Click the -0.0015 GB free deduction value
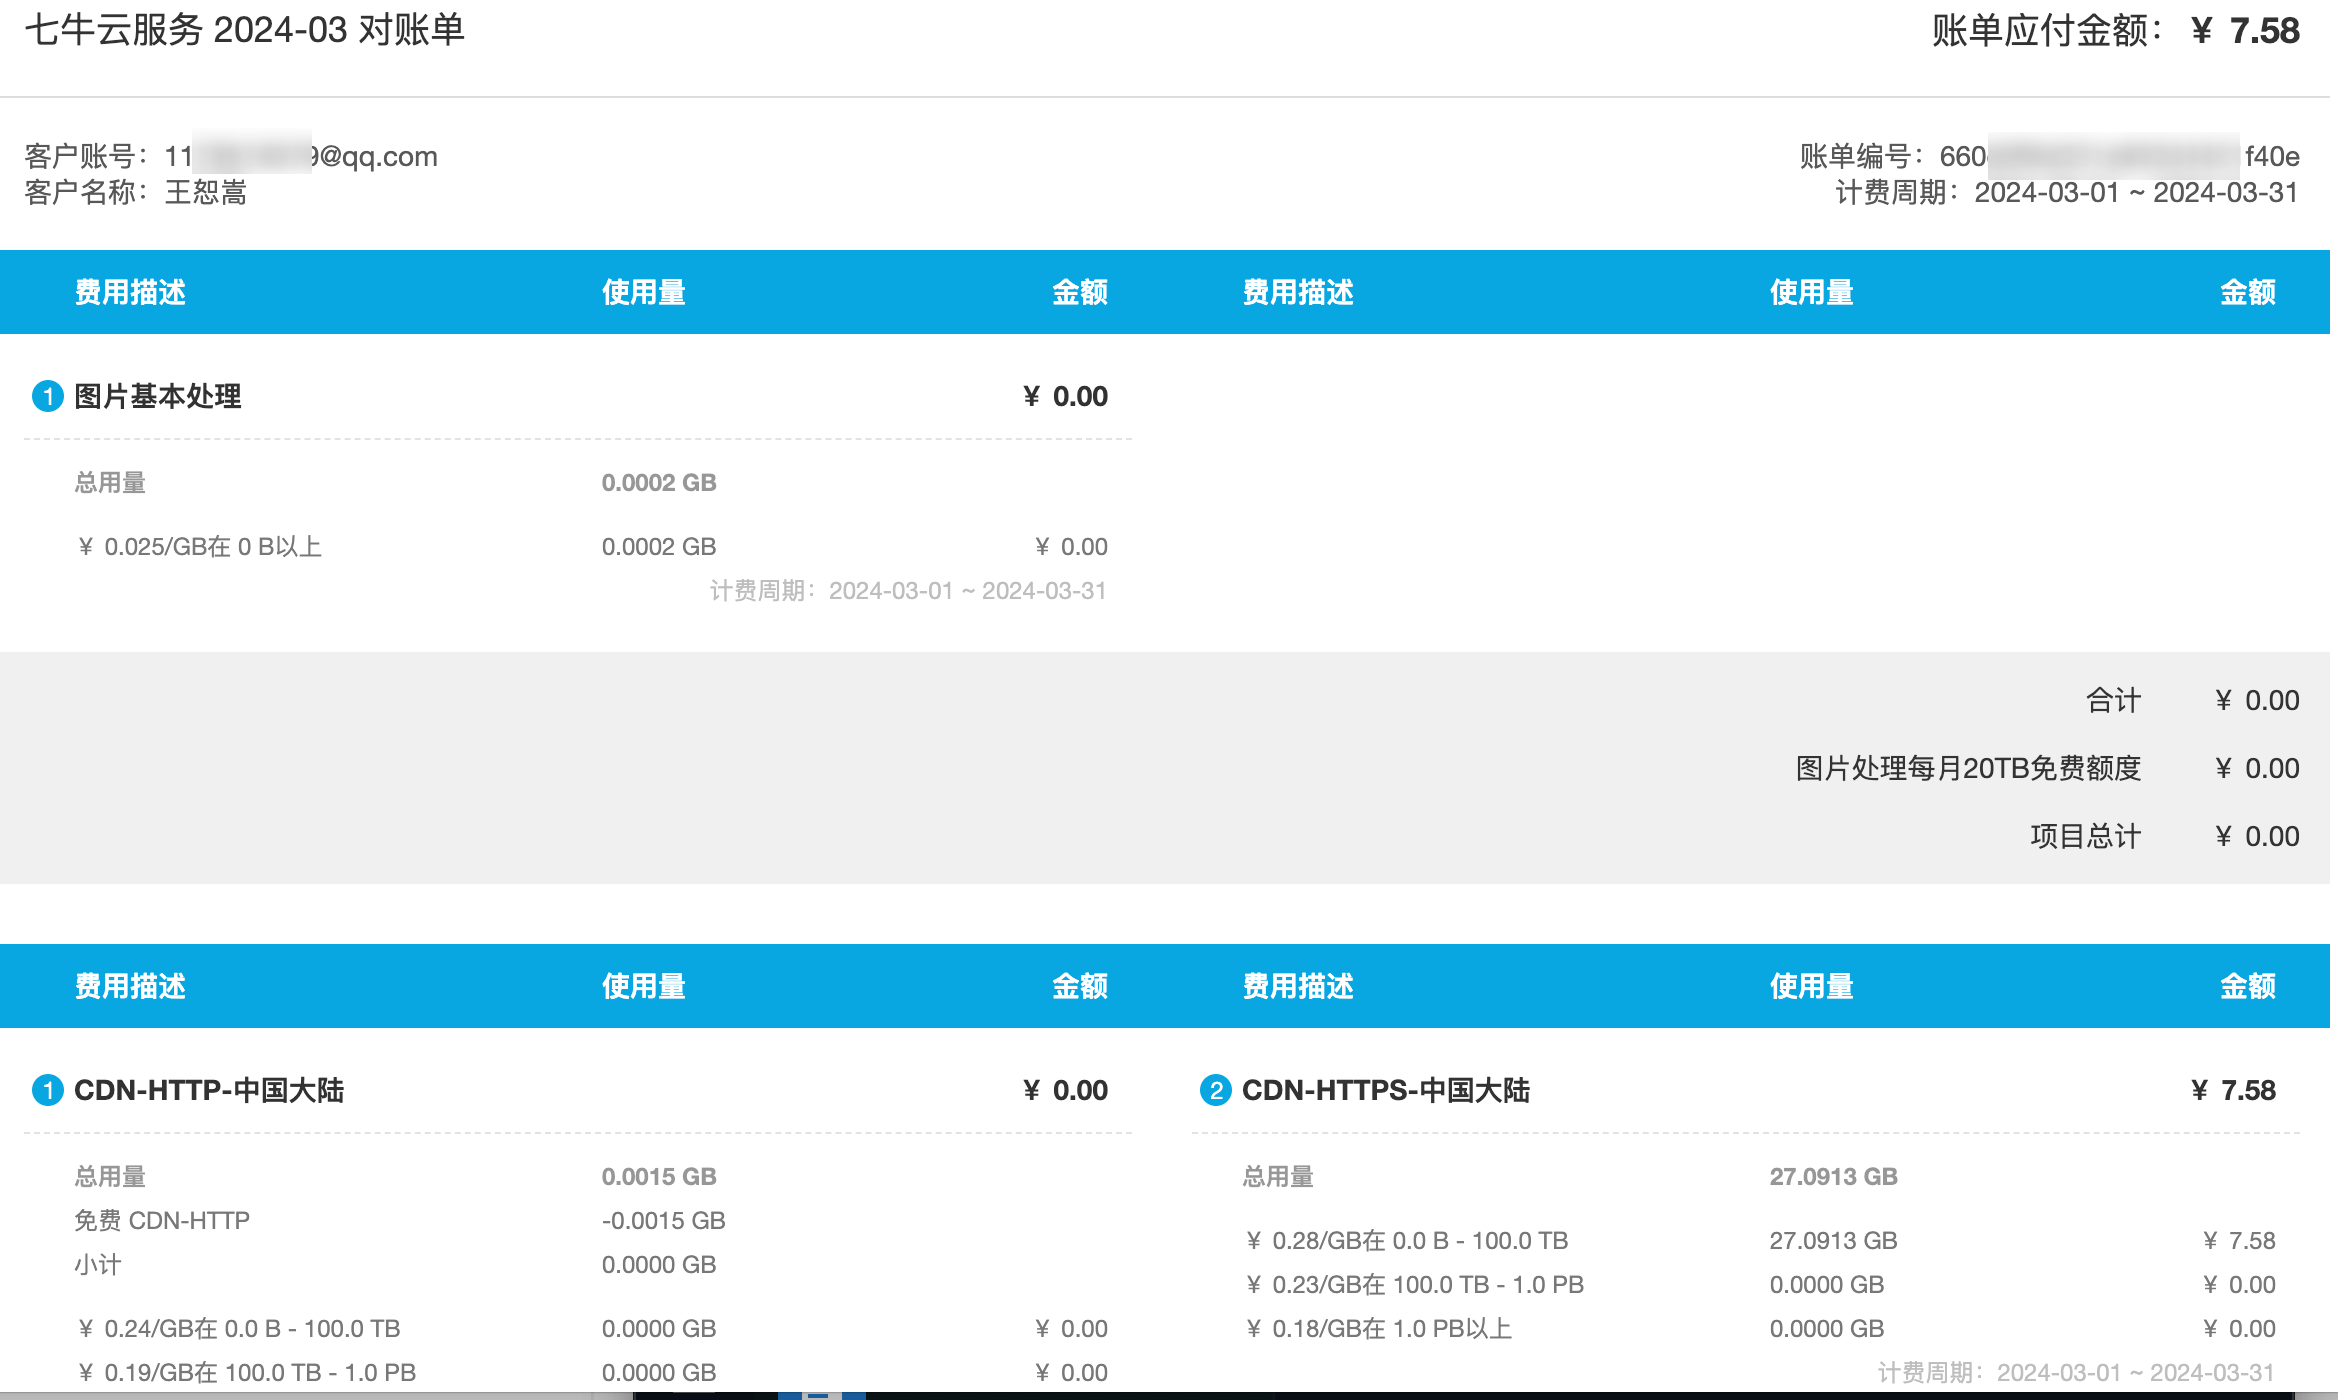The height and width of the screenshot is (1400, 2338). coord(663,1221)
